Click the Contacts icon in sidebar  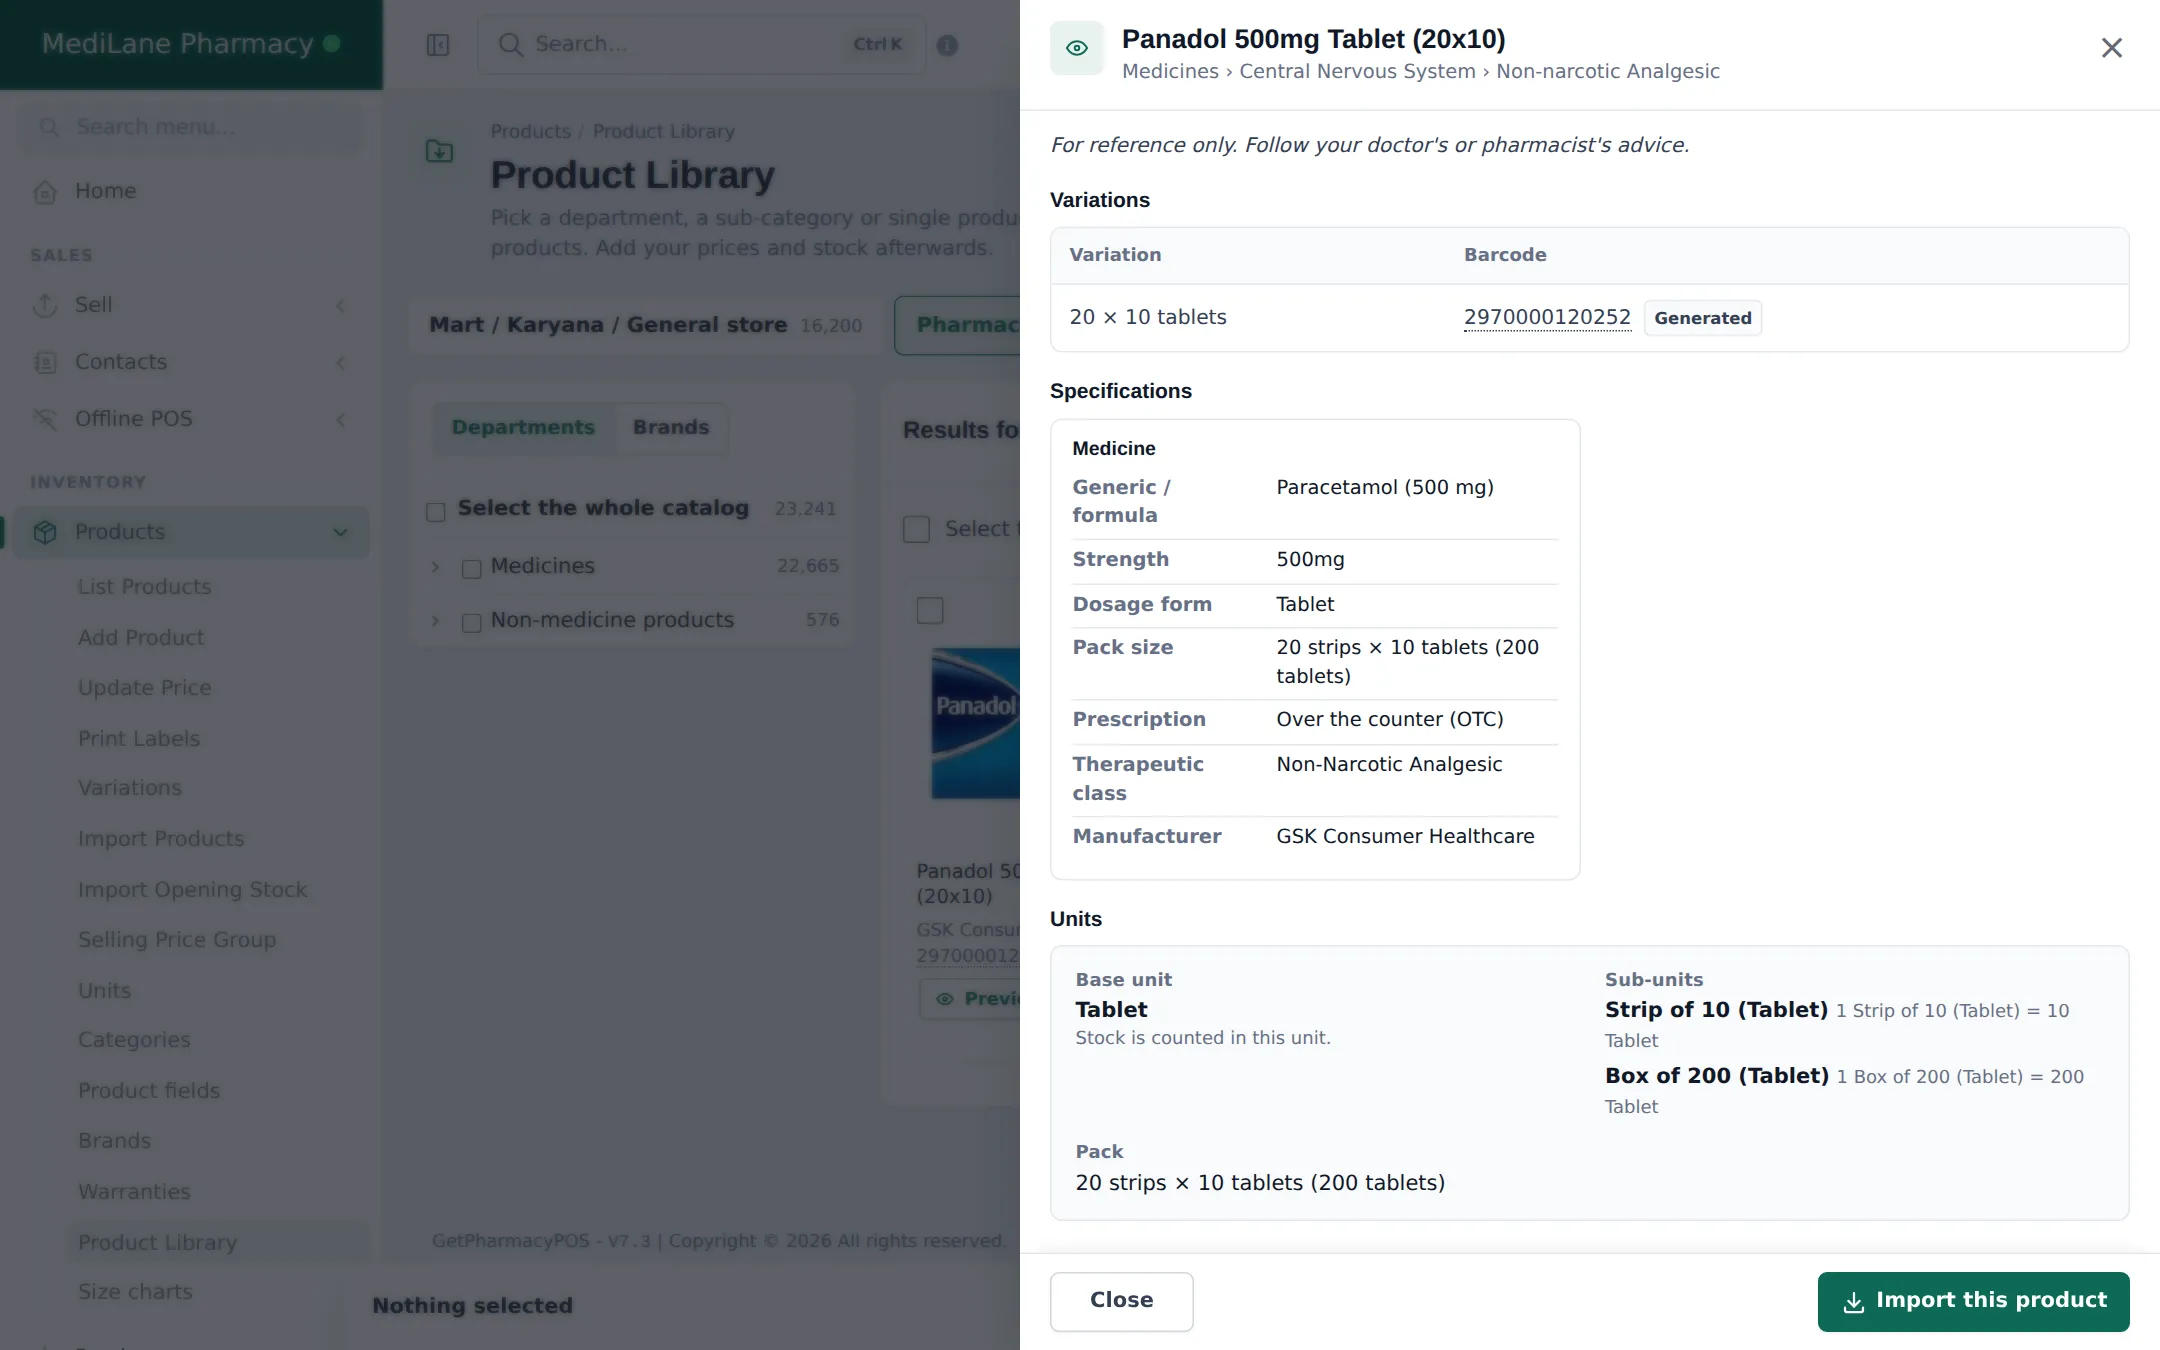[45, 362]
